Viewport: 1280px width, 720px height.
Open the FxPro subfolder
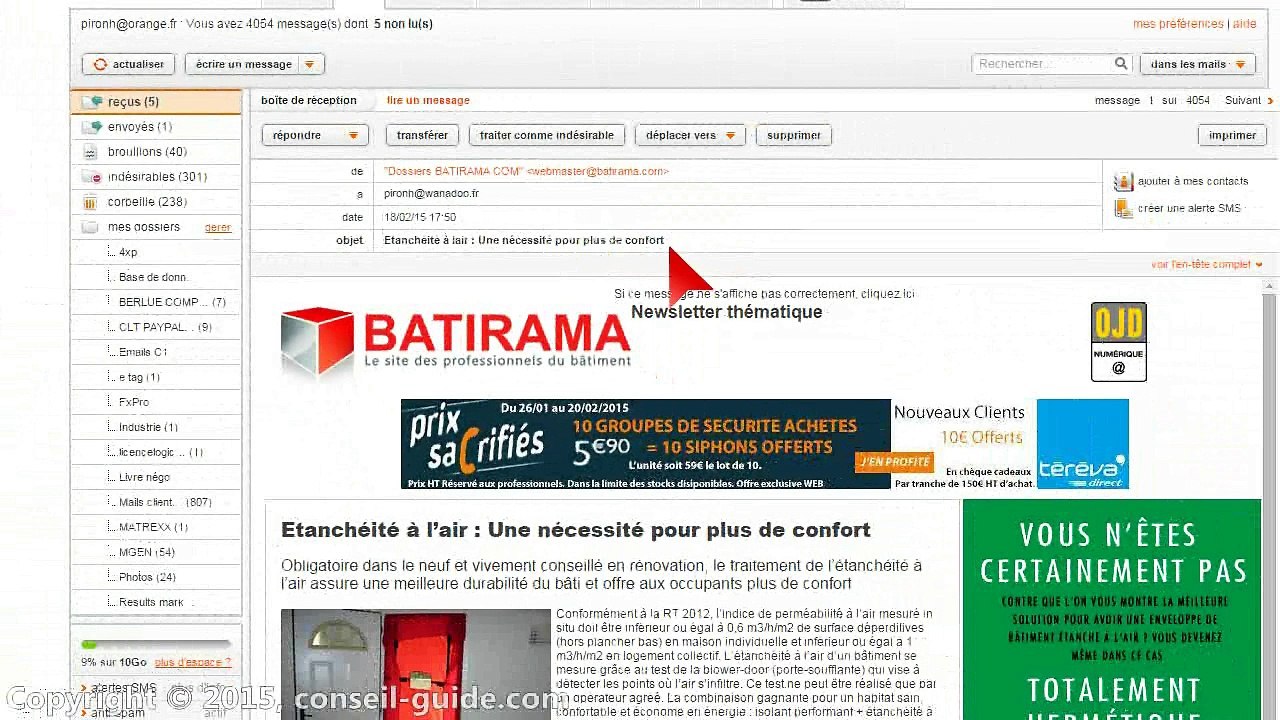pos(134,402)
